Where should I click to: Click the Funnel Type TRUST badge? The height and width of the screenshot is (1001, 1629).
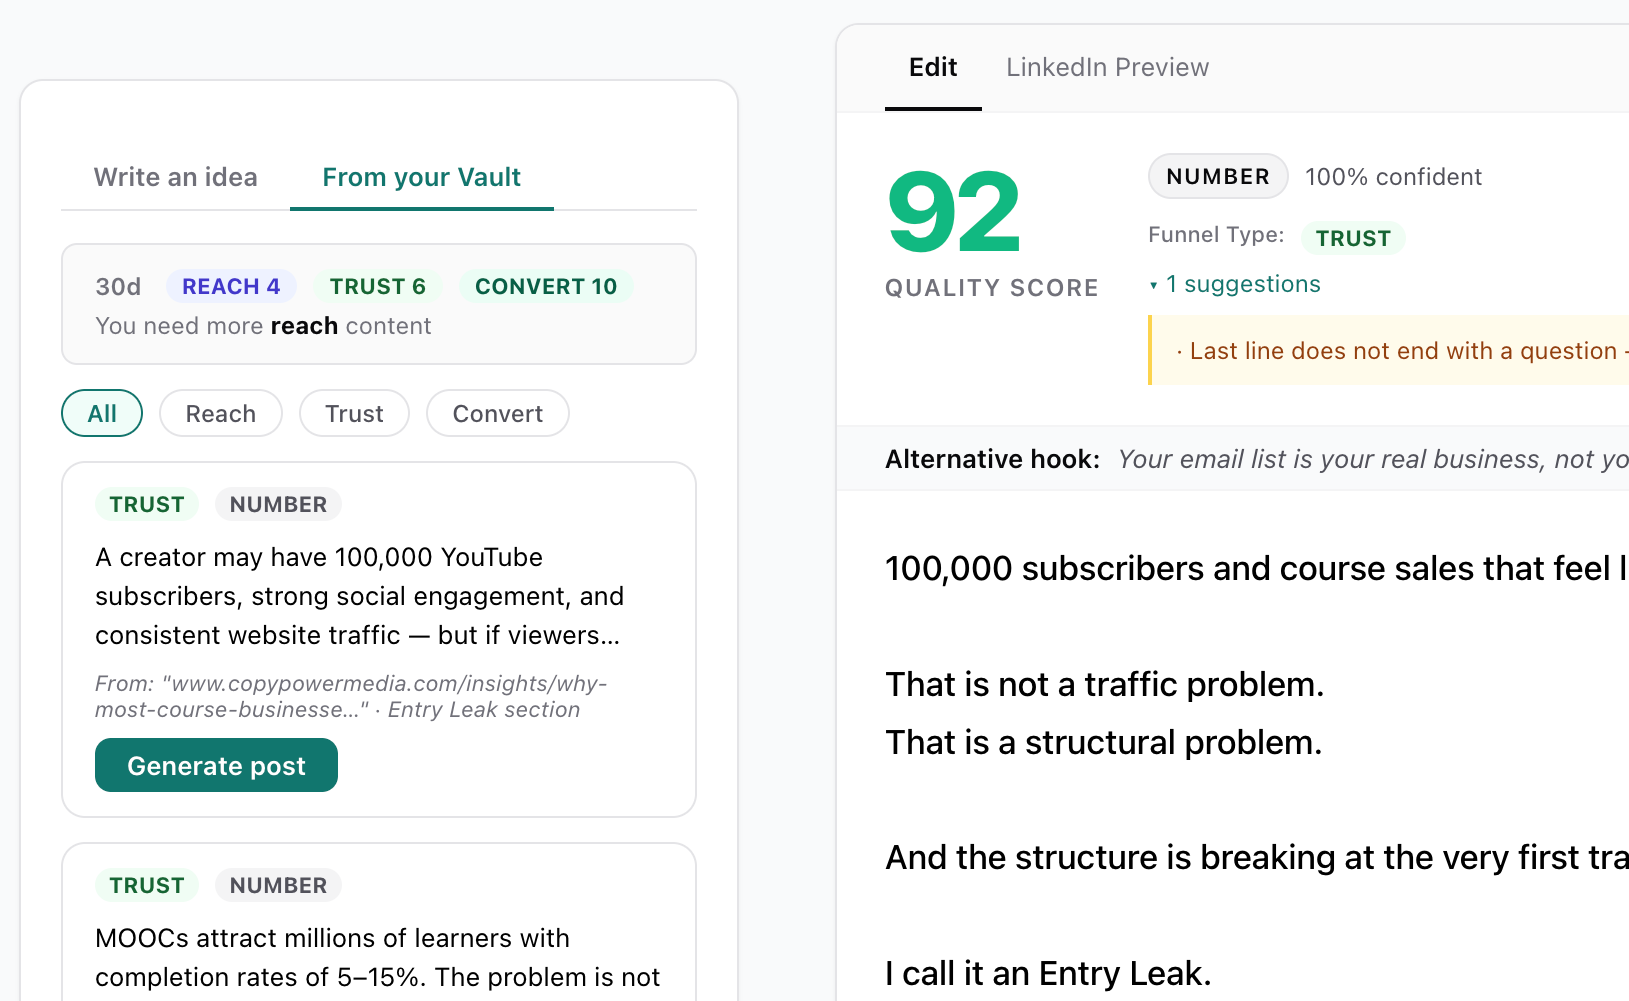coord(1353,238)
